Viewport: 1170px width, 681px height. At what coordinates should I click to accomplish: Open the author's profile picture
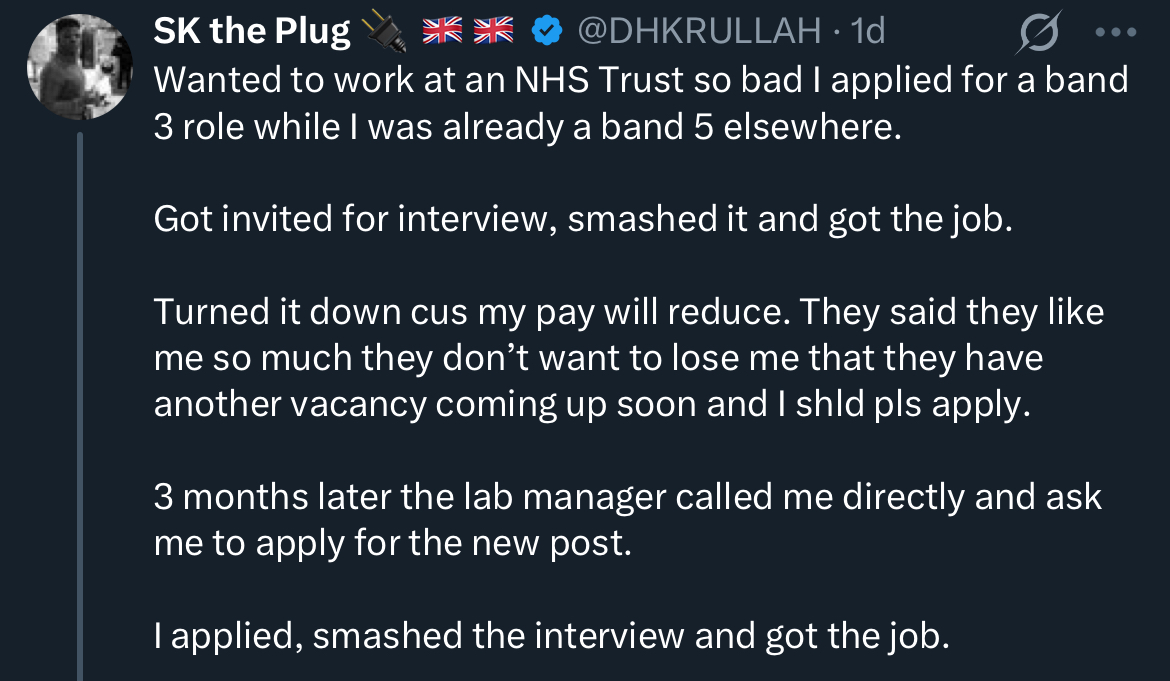[79, 67]
